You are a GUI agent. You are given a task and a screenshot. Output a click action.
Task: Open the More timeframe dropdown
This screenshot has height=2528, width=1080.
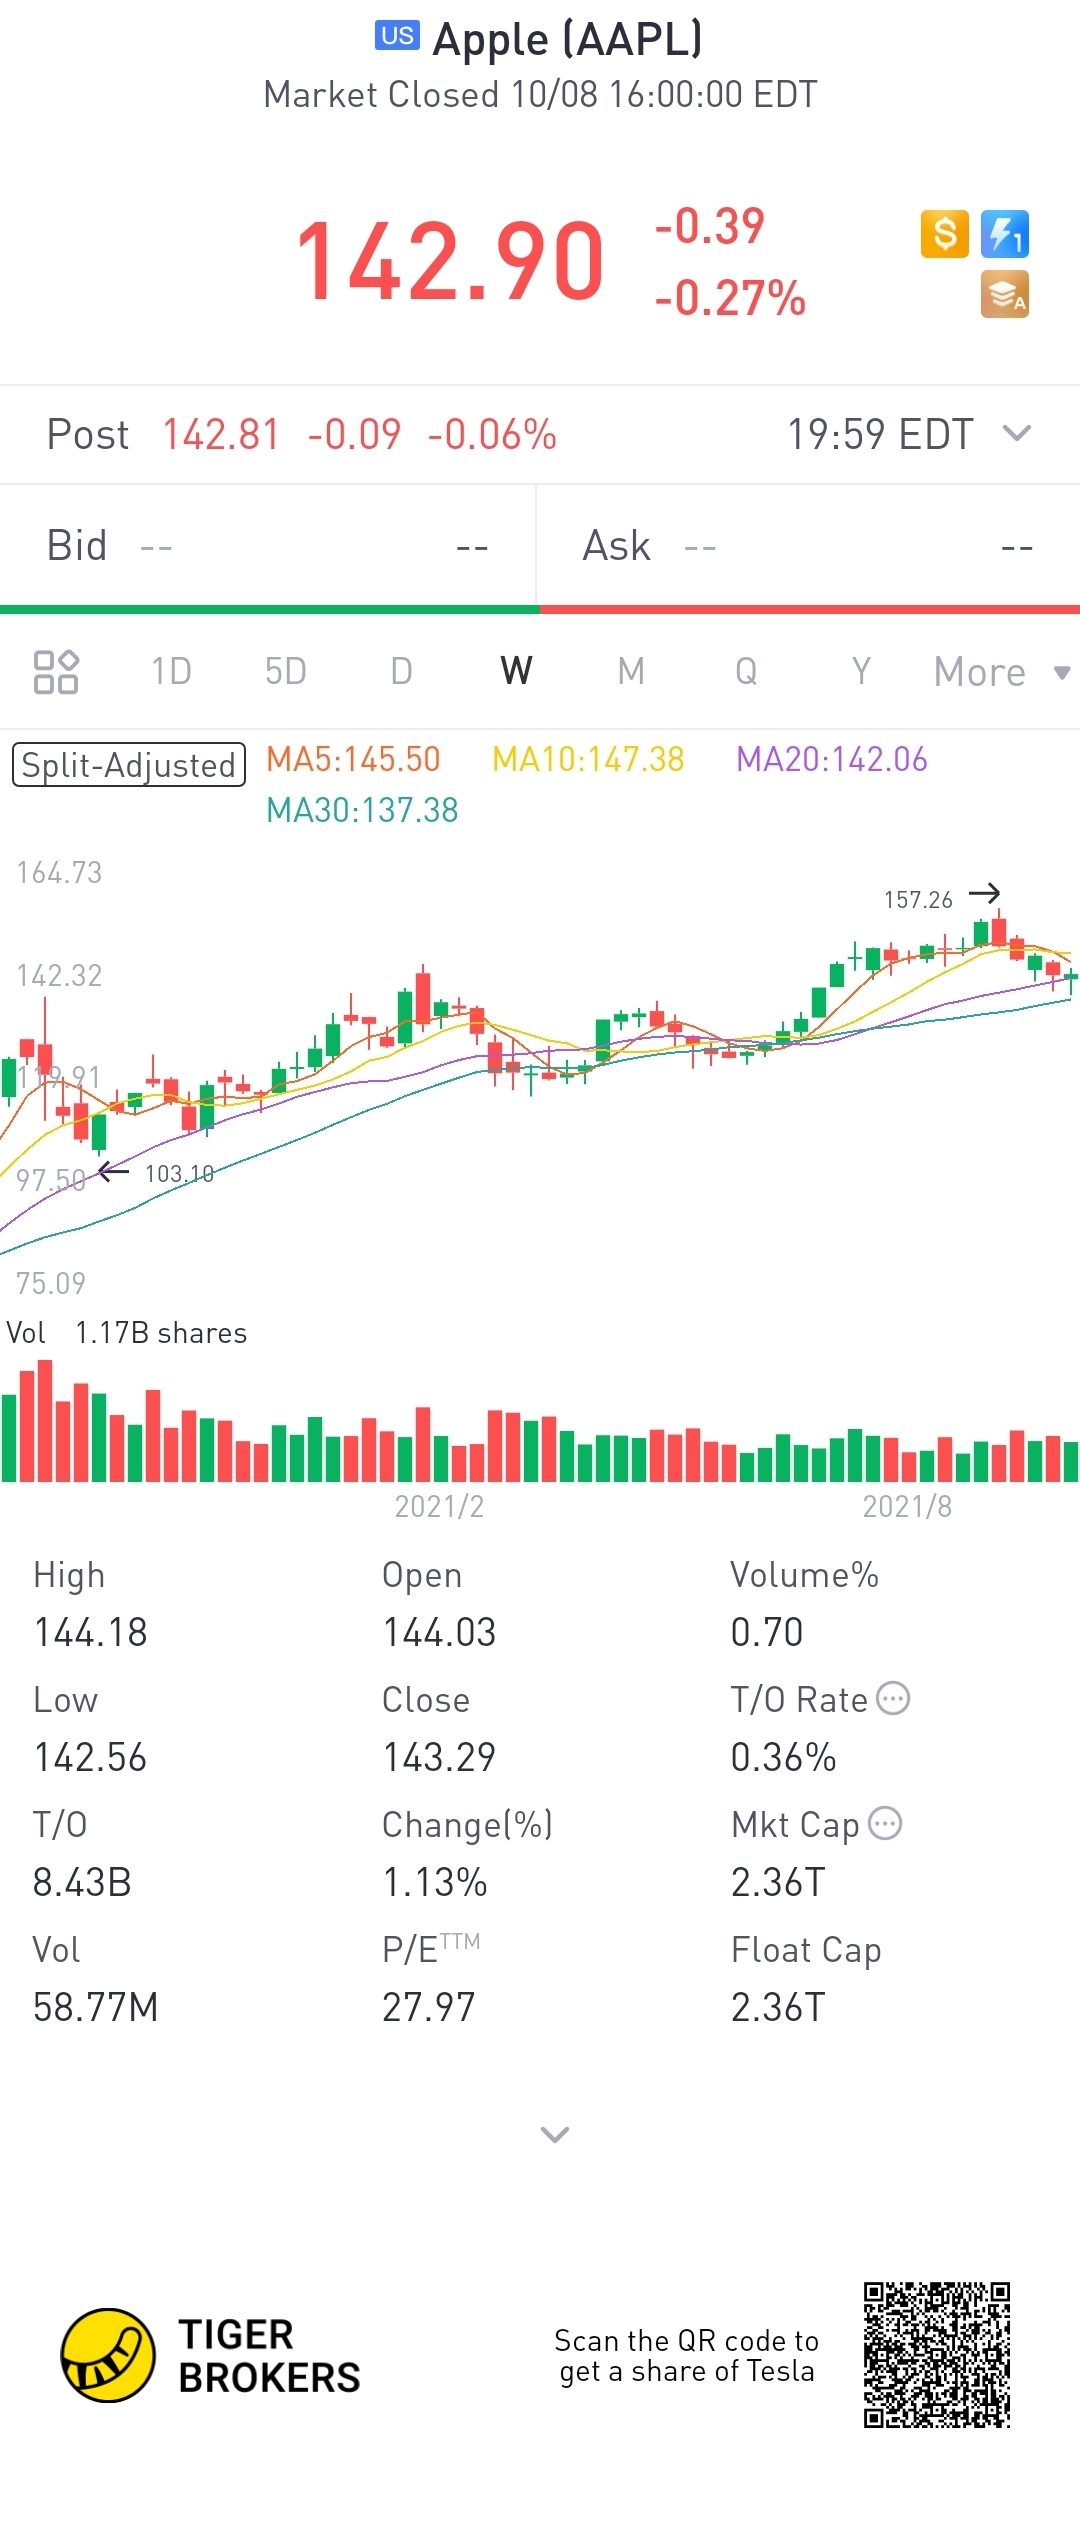[1002, 672]
